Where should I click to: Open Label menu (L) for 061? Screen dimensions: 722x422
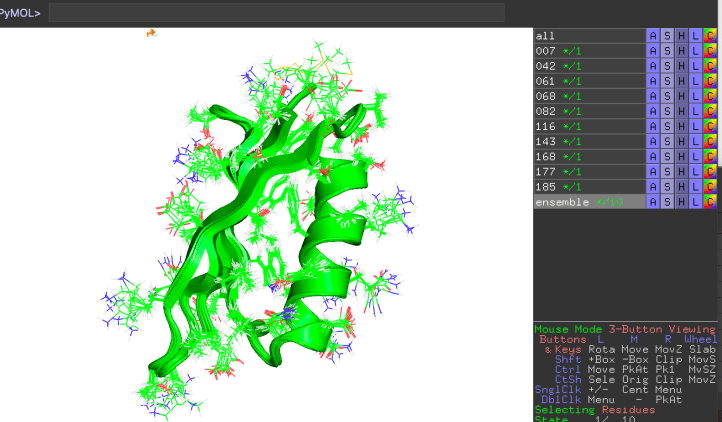[696, 81]
